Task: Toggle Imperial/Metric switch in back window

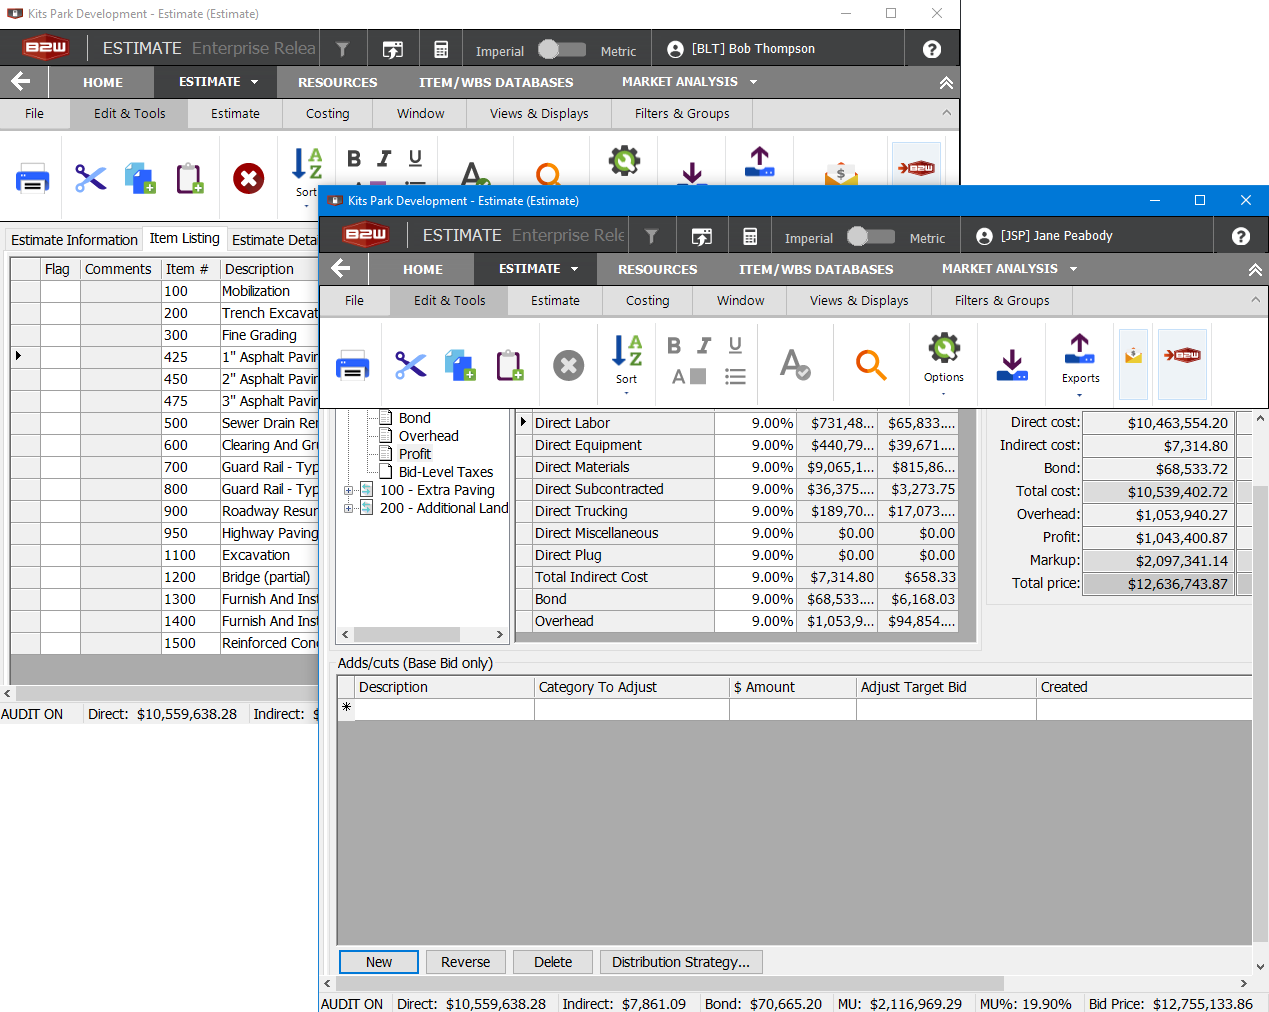Action: 561,49
